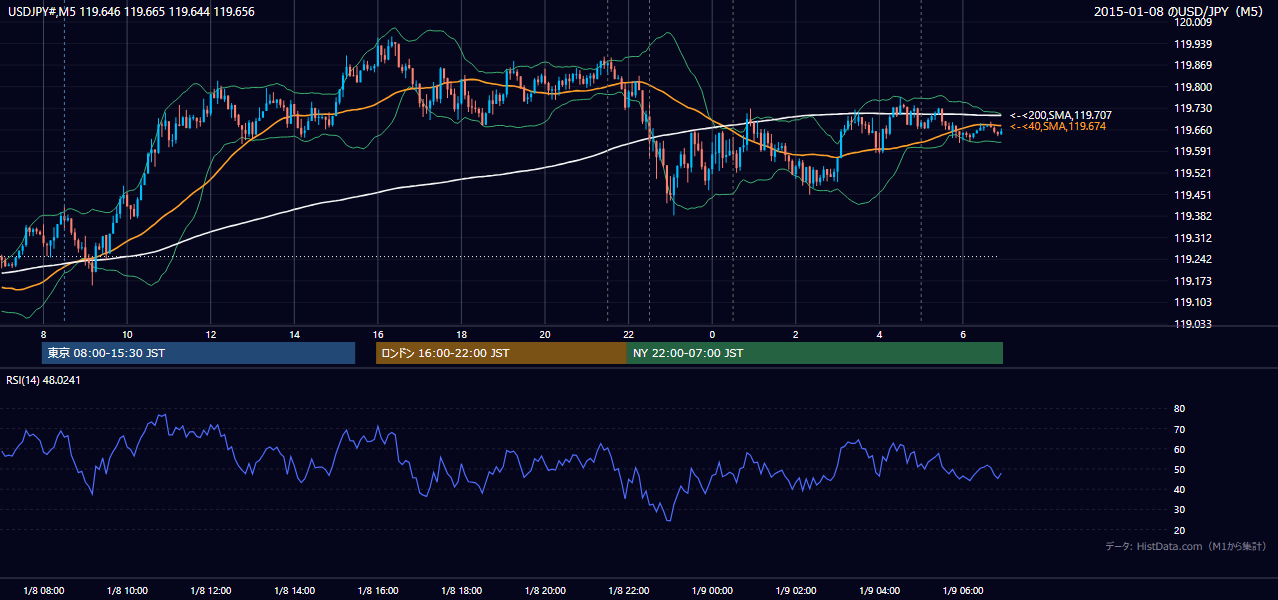Click price axis label 119.730
The width and height of the screenshot is (1278, 600).
1193,108
